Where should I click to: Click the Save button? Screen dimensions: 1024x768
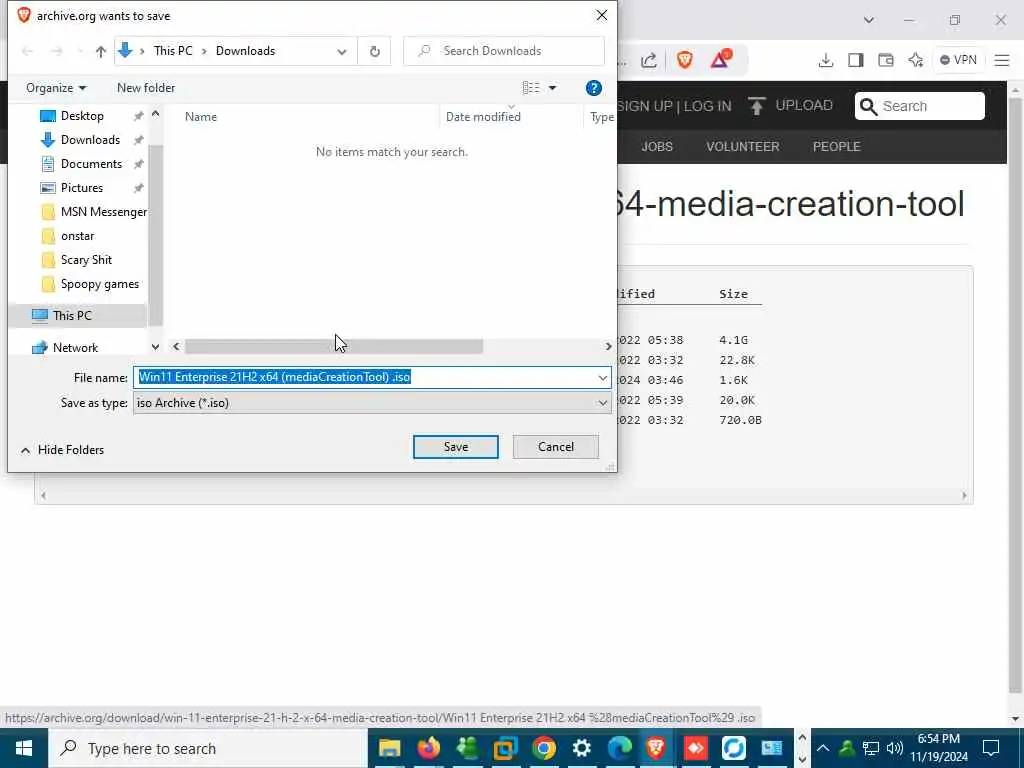tap(456, 447)
